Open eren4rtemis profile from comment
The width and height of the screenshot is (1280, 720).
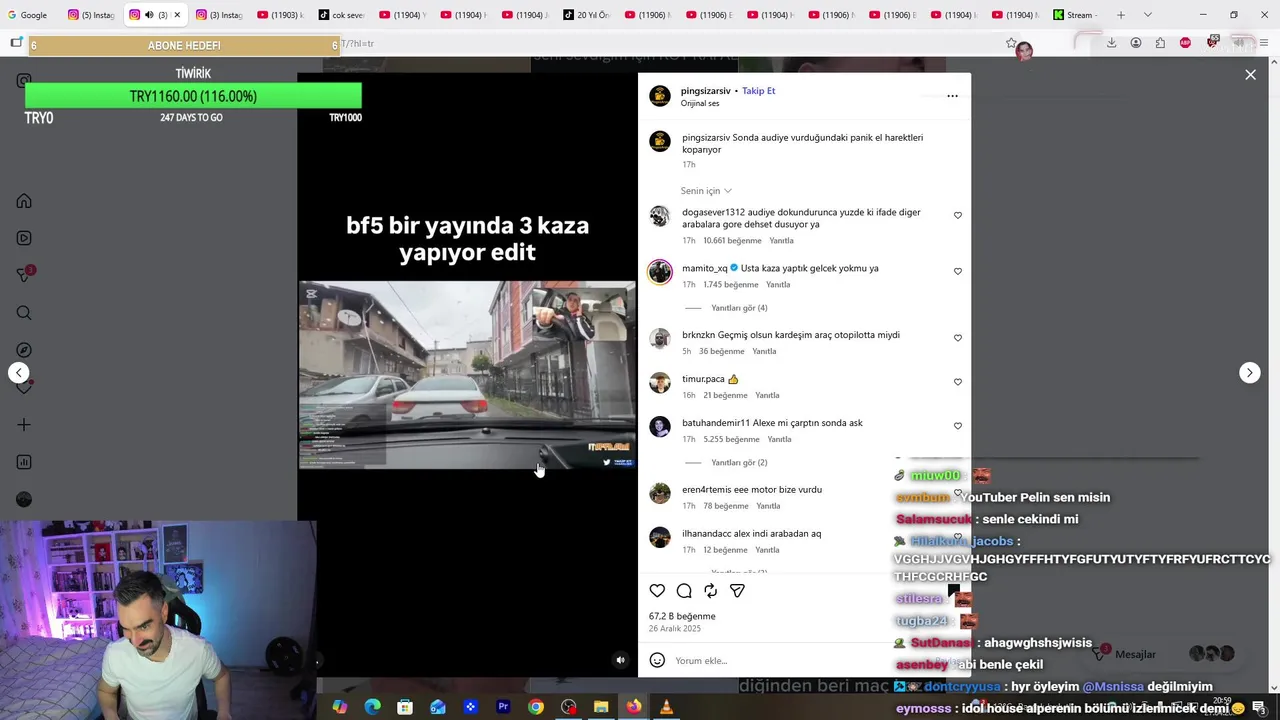coord(706,490)
